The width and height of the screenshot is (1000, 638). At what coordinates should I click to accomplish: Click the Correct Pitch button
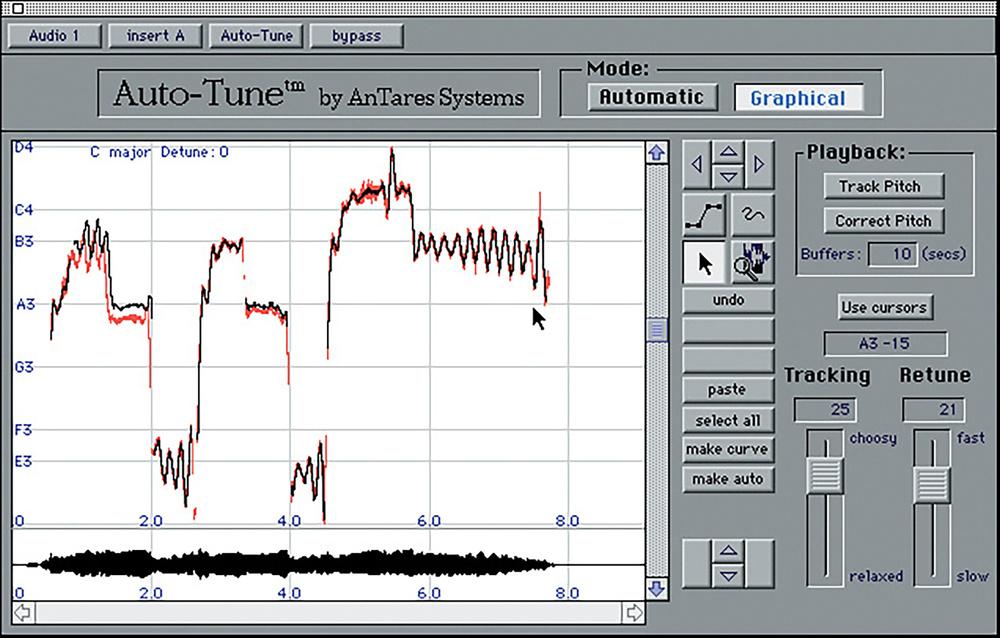click(x=883, y=221)
